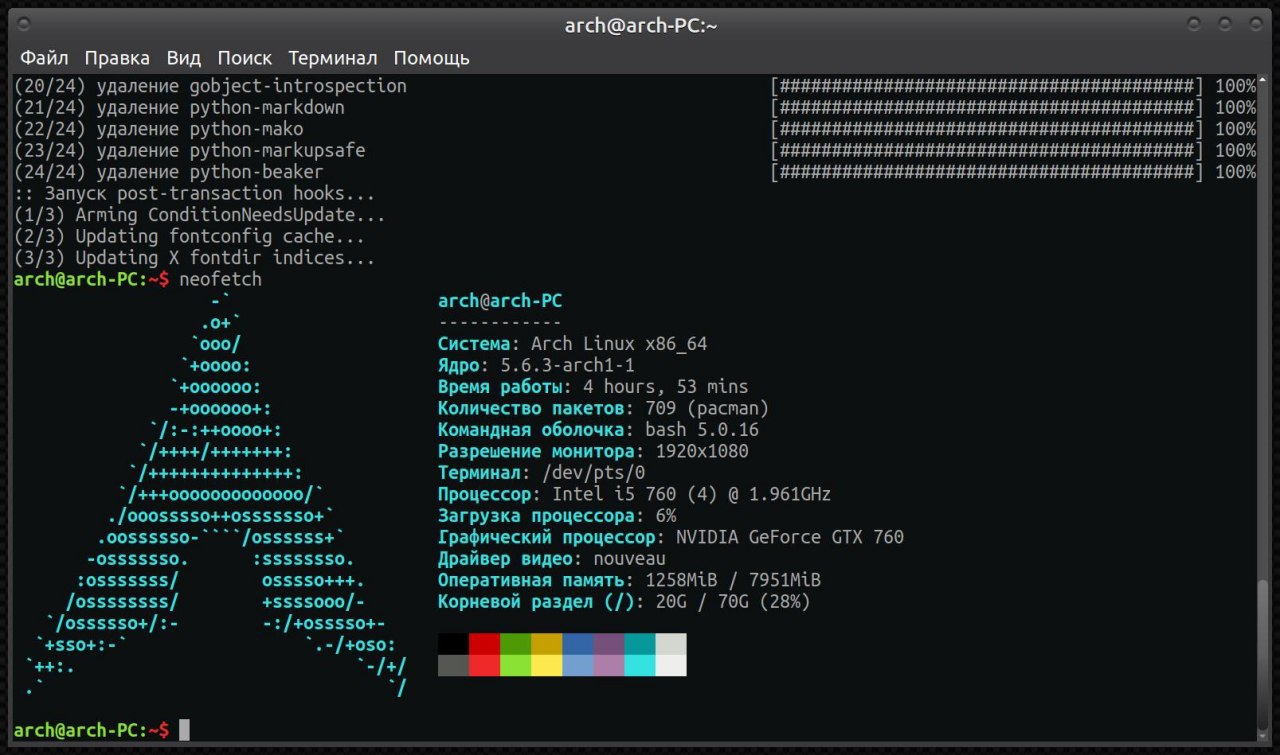The height and width of the screenshot is (755, 1280).
Task: Click the bright cyan neofetch color block
Action: click(639, 666)
